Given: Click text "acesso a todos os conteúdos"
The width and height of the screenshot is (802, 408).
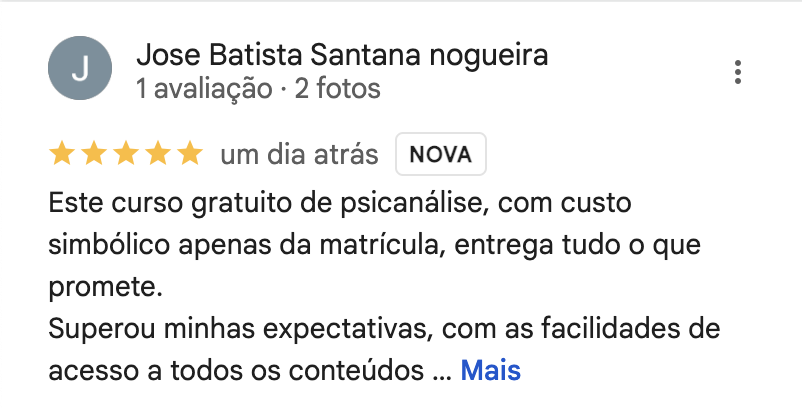Looking at the screenshot, I should pos(236,370).
